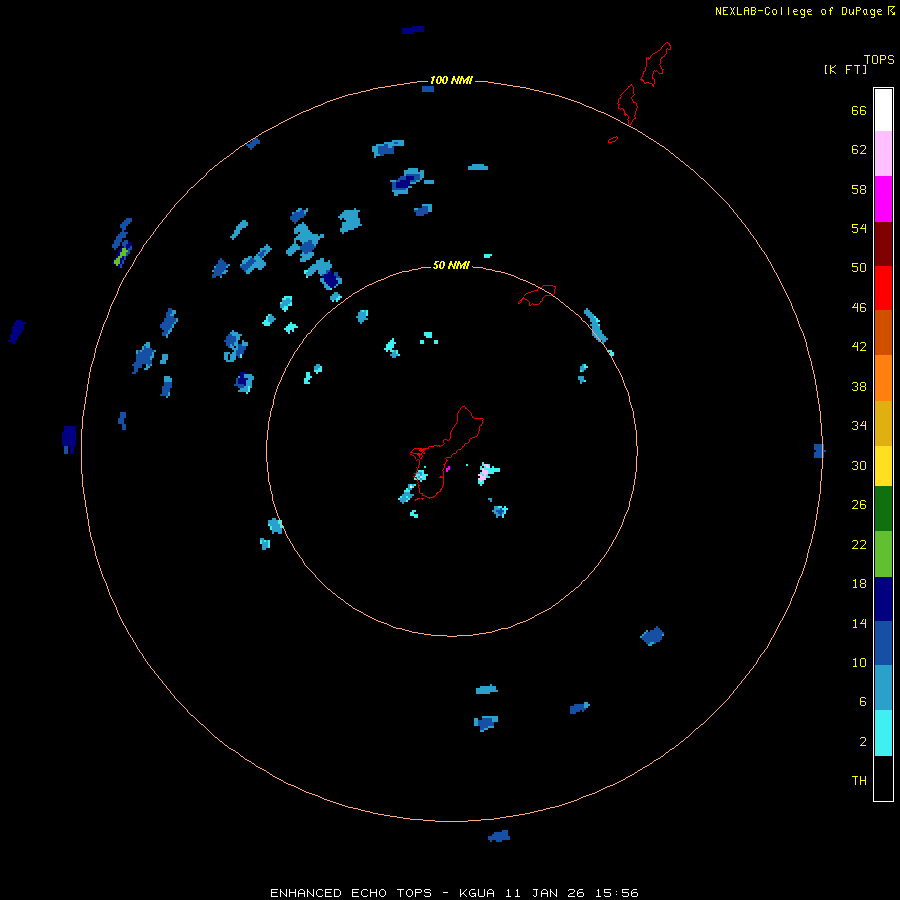Image resolution: width=900 pixels, height=900 pixels.
Task: Click the bright yellow legend swatch
Action: click(883, 466)
